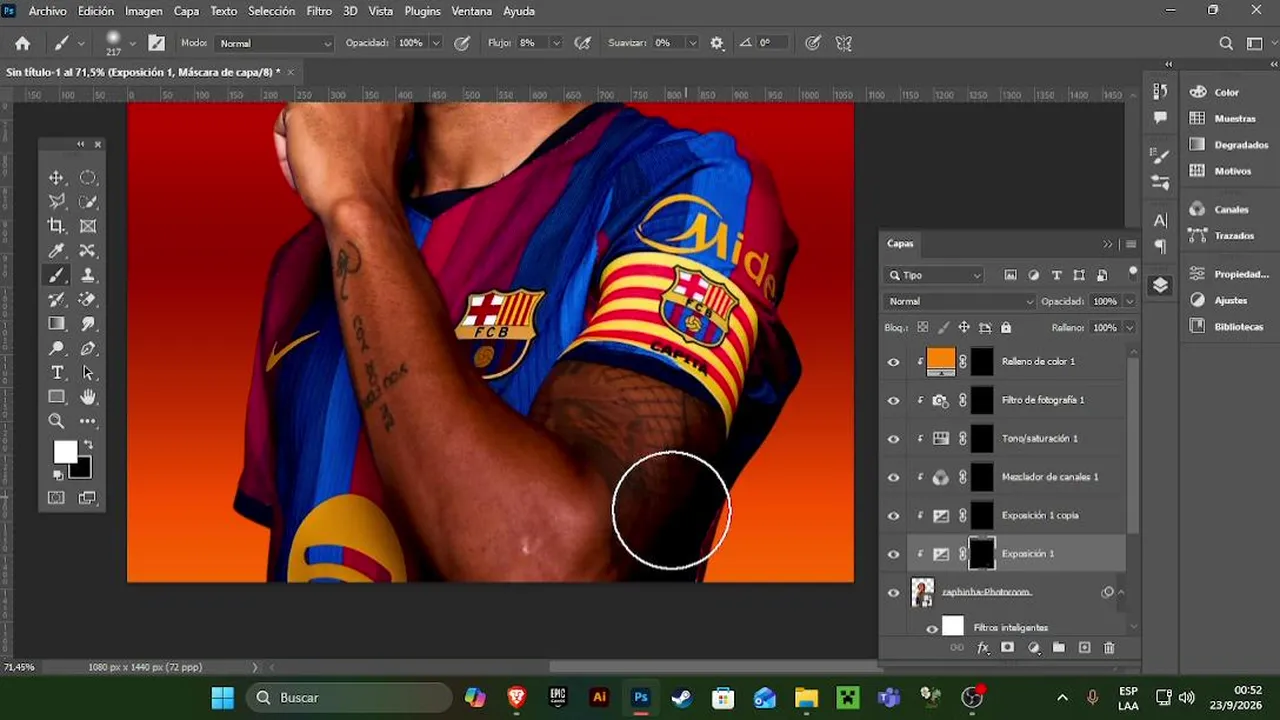Click the delete layer trash icon
Image resolution: width=1280 pixels, height=720 pixels.
[1109, 648]
